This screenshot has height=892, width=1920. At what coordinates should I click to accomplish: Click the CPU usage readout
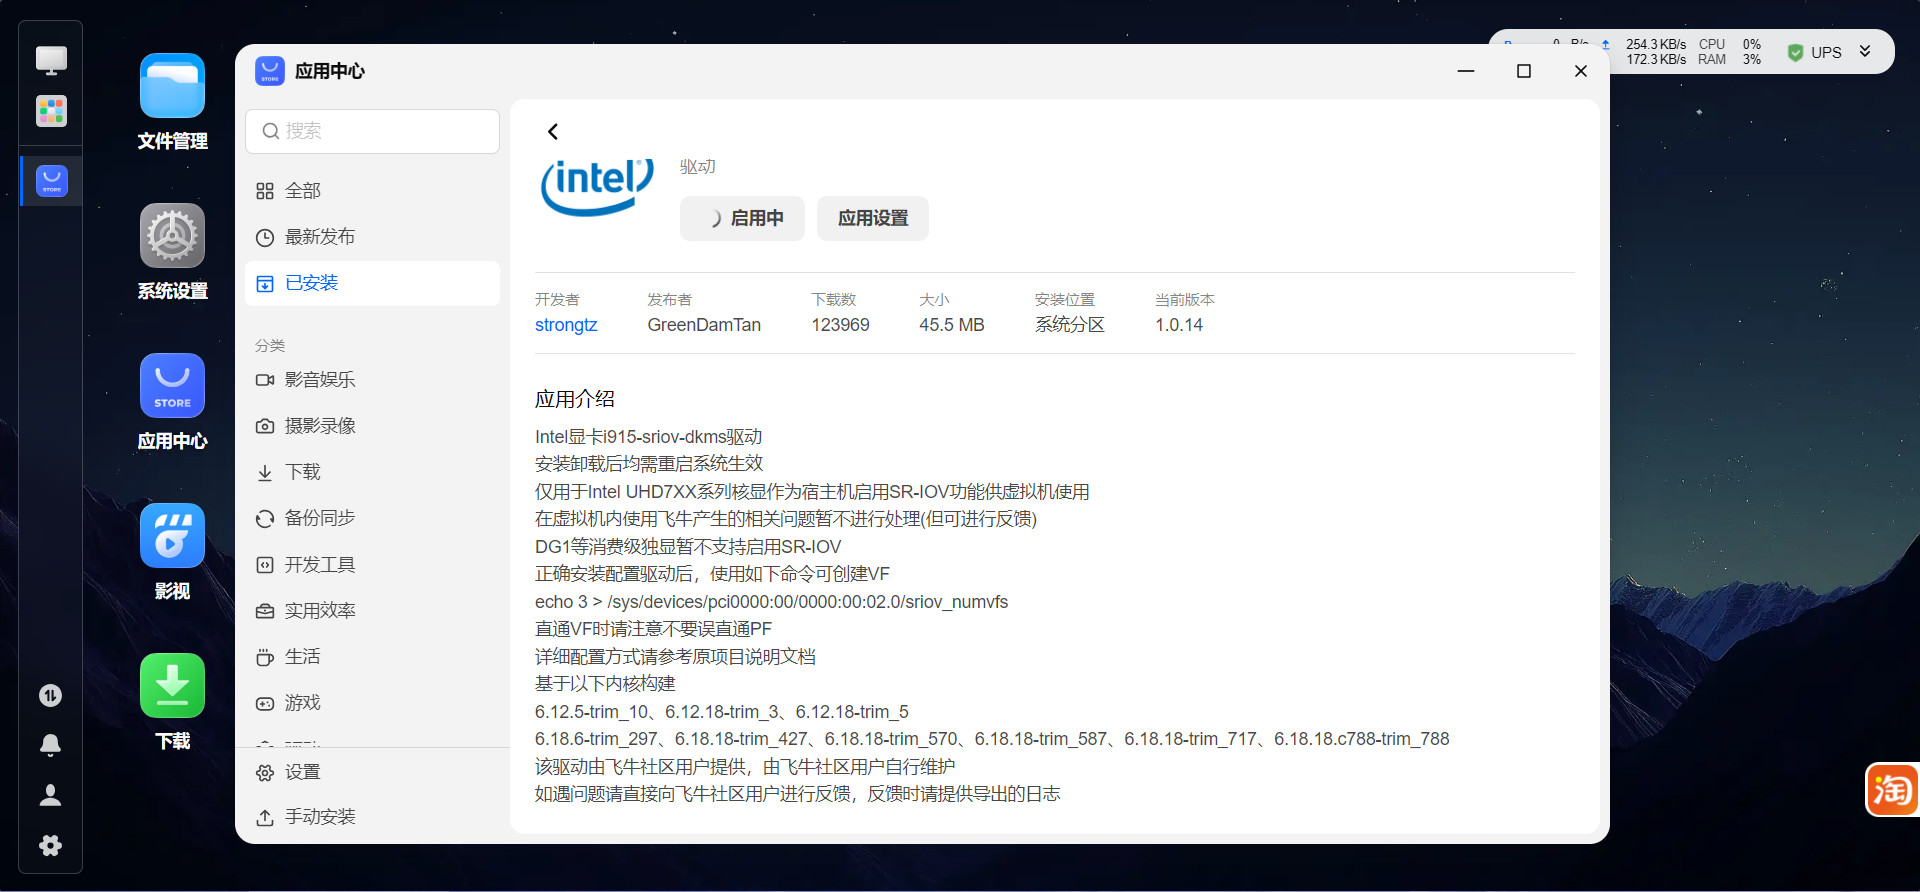tap(1730, 44)
